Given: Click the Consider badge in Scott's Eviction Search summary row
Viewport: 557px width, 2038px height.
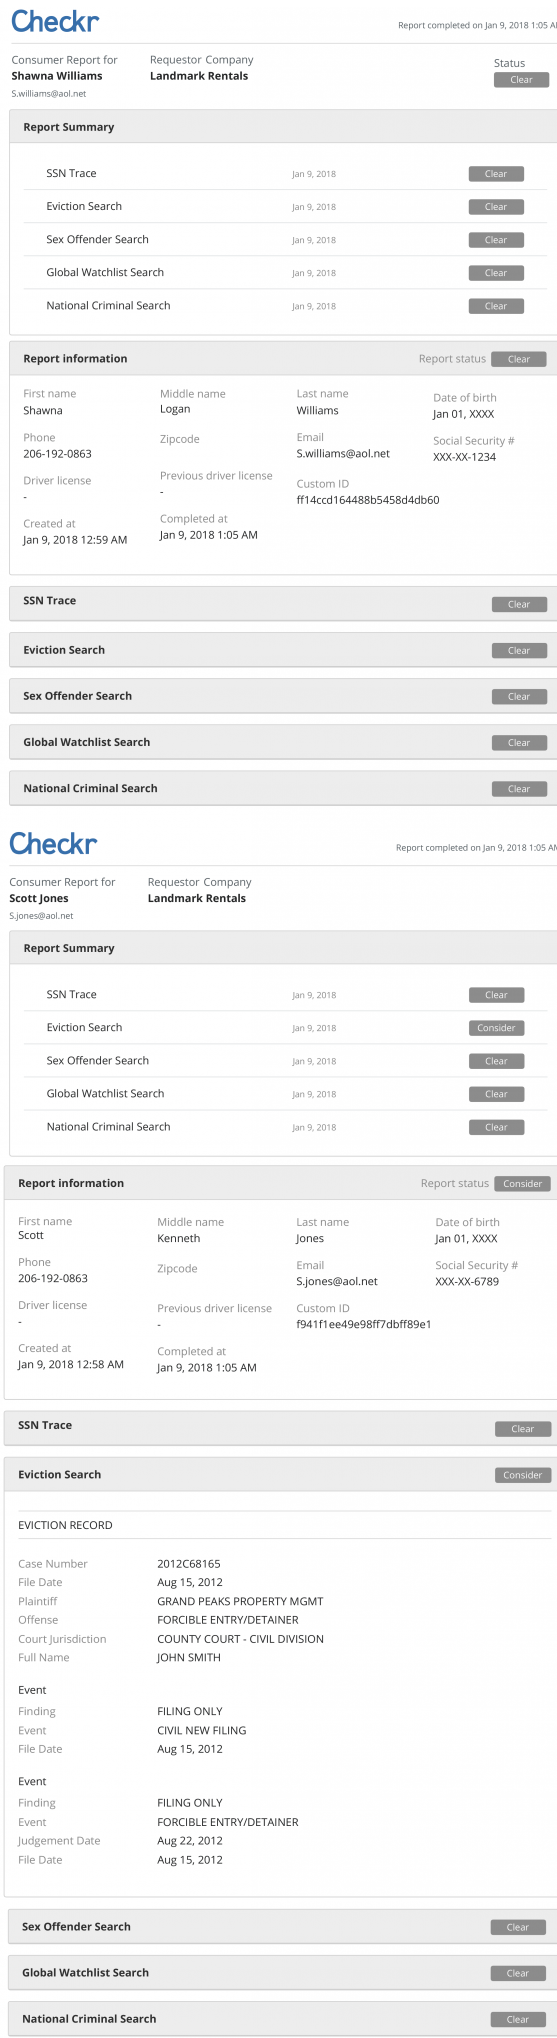Looking at the screenshot, I should click(496, 1028).
